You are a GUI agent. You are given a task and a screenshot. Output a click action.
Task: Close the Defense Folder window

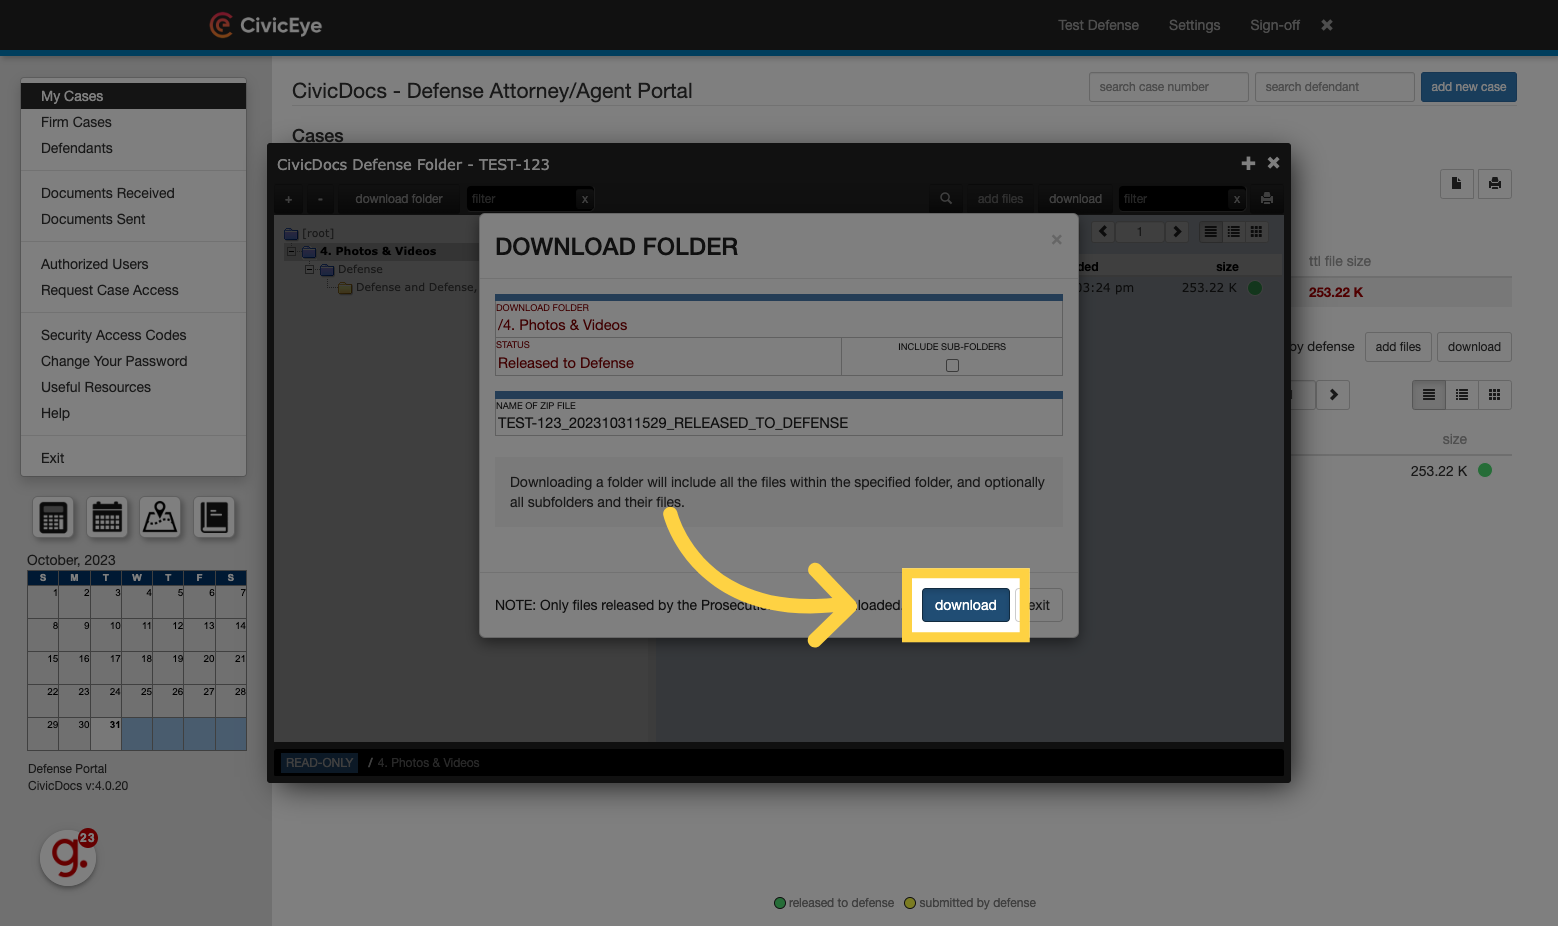[1273, 162]
